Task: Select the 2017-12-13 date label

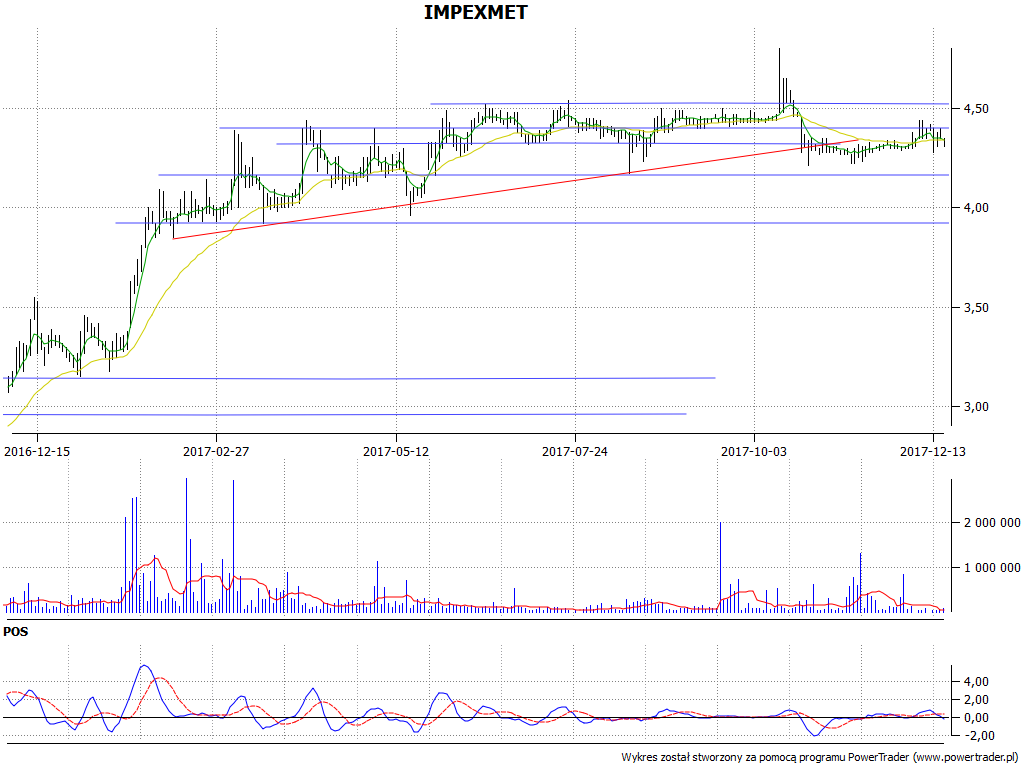Action: pos(933,451)
